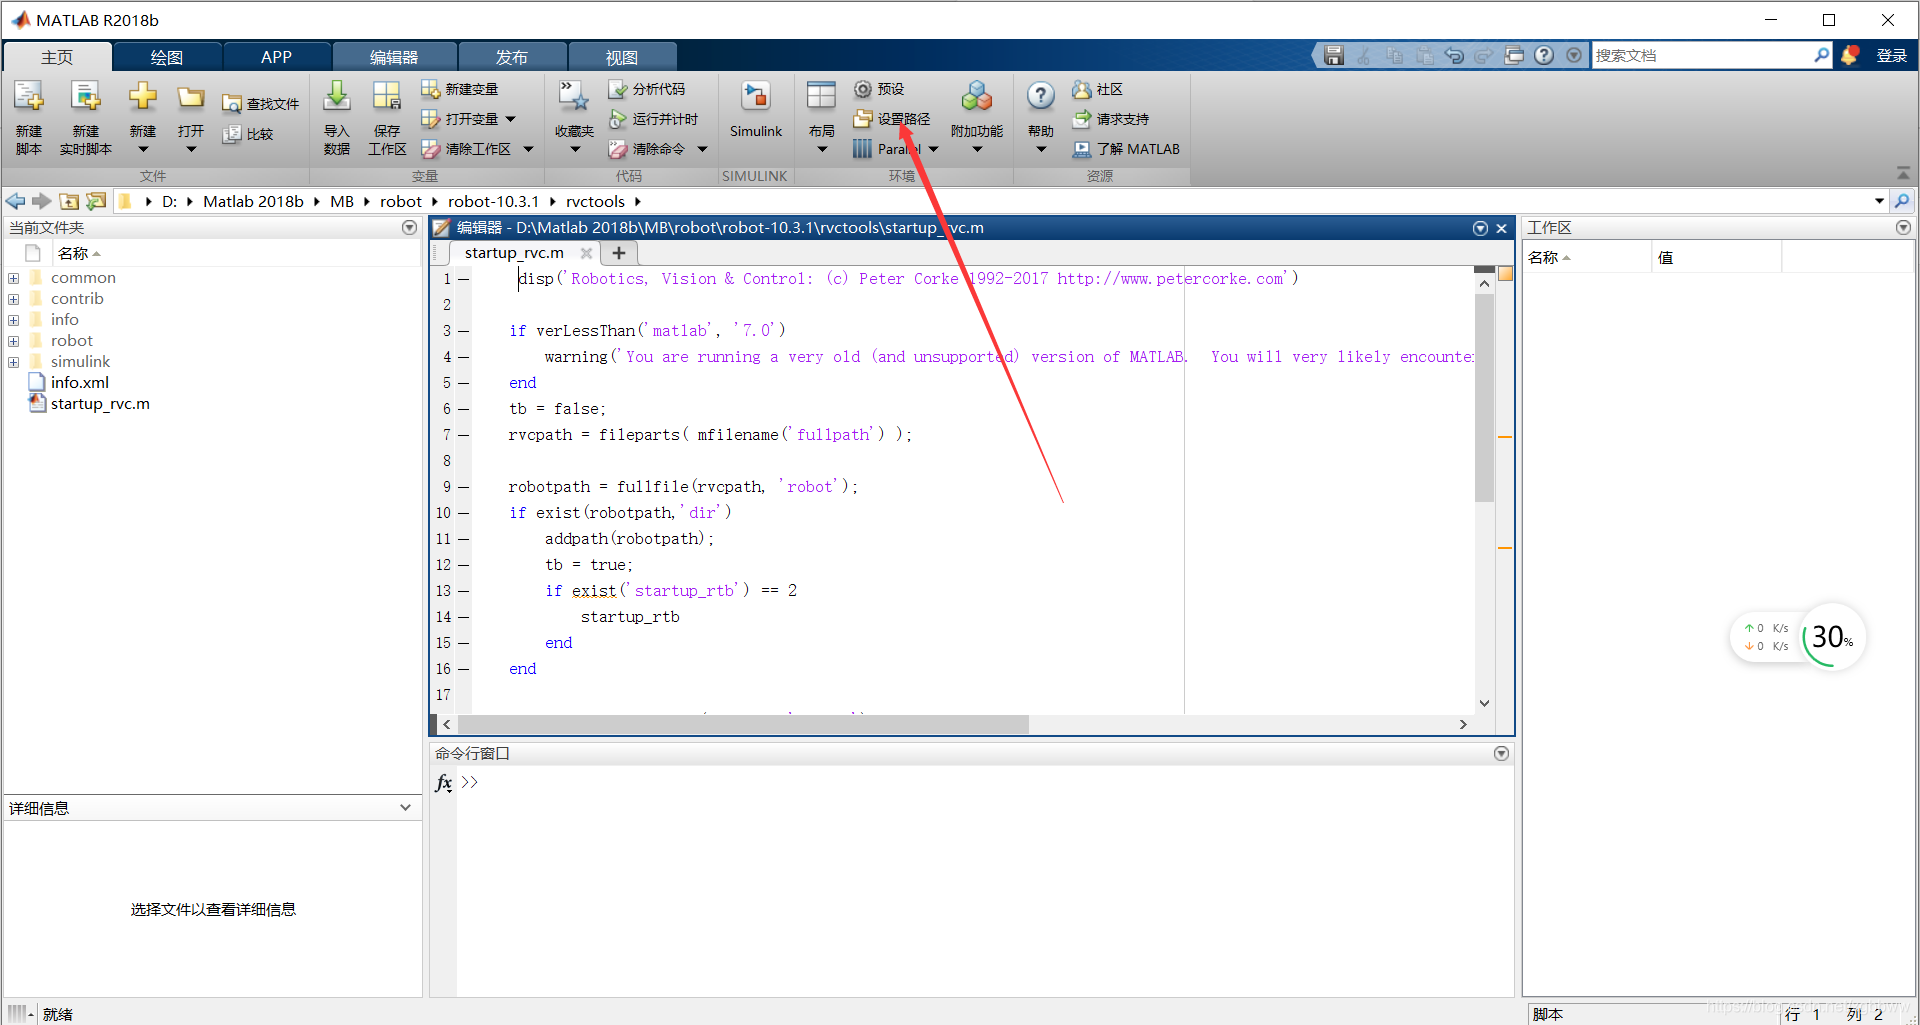Click the editor horizontal scrollbar
The width and height of the screenshot is (1920, 1025).
pyautogui.click(x=743, y=724)
